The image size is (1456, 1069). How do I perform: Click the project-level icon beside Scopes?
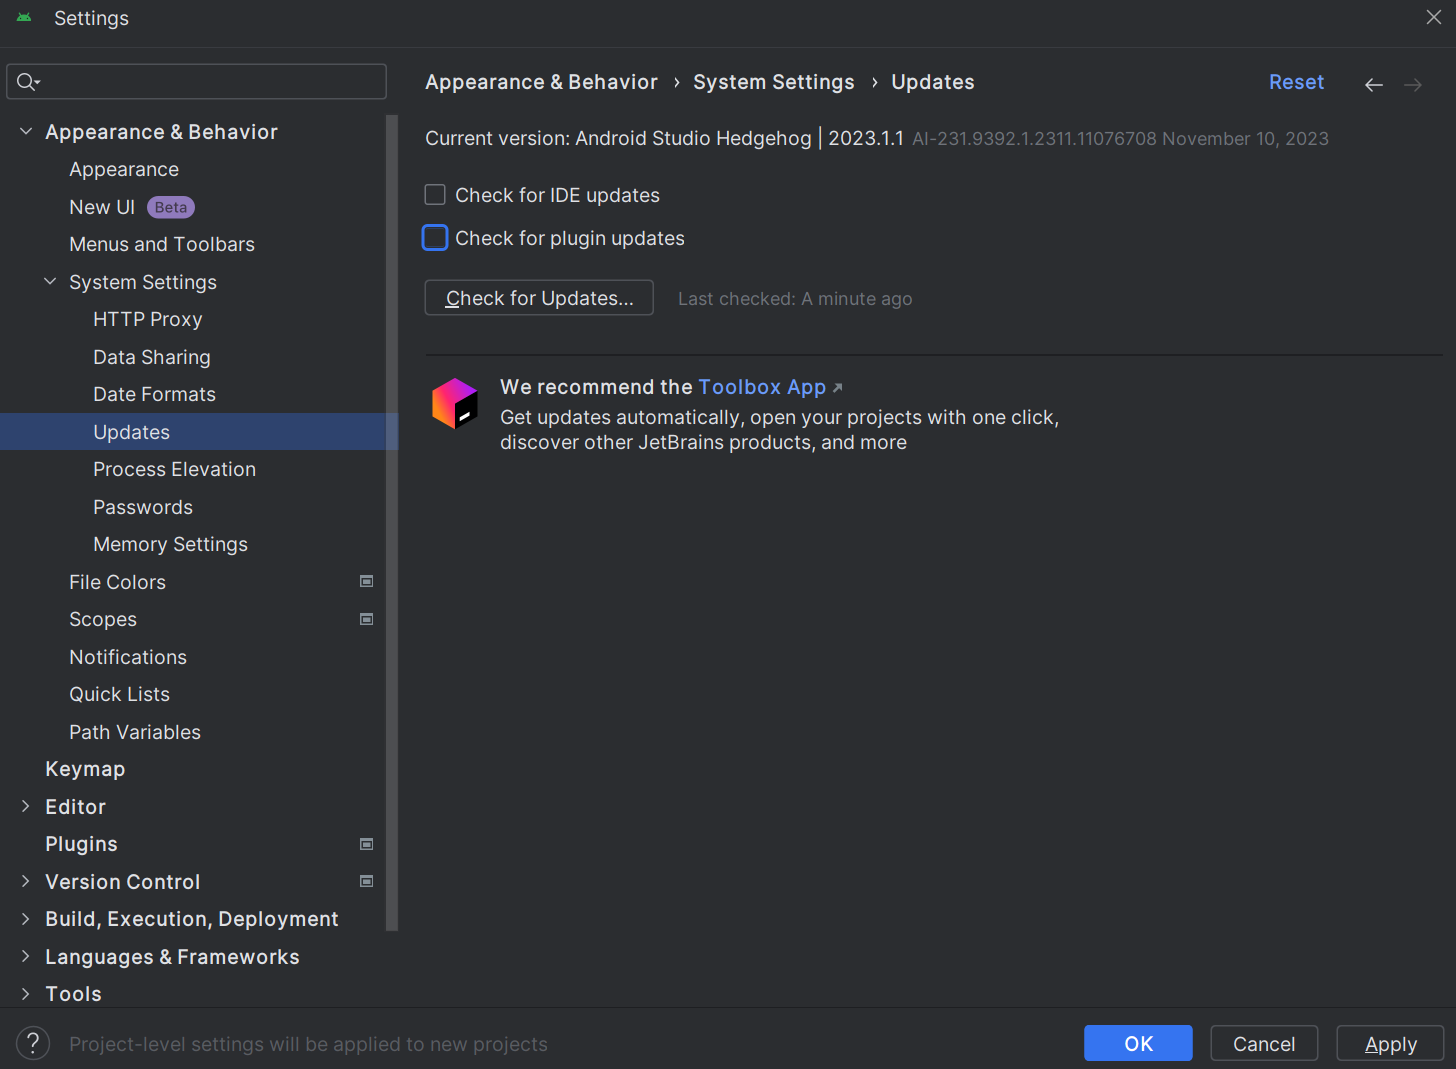coord(367,619)
